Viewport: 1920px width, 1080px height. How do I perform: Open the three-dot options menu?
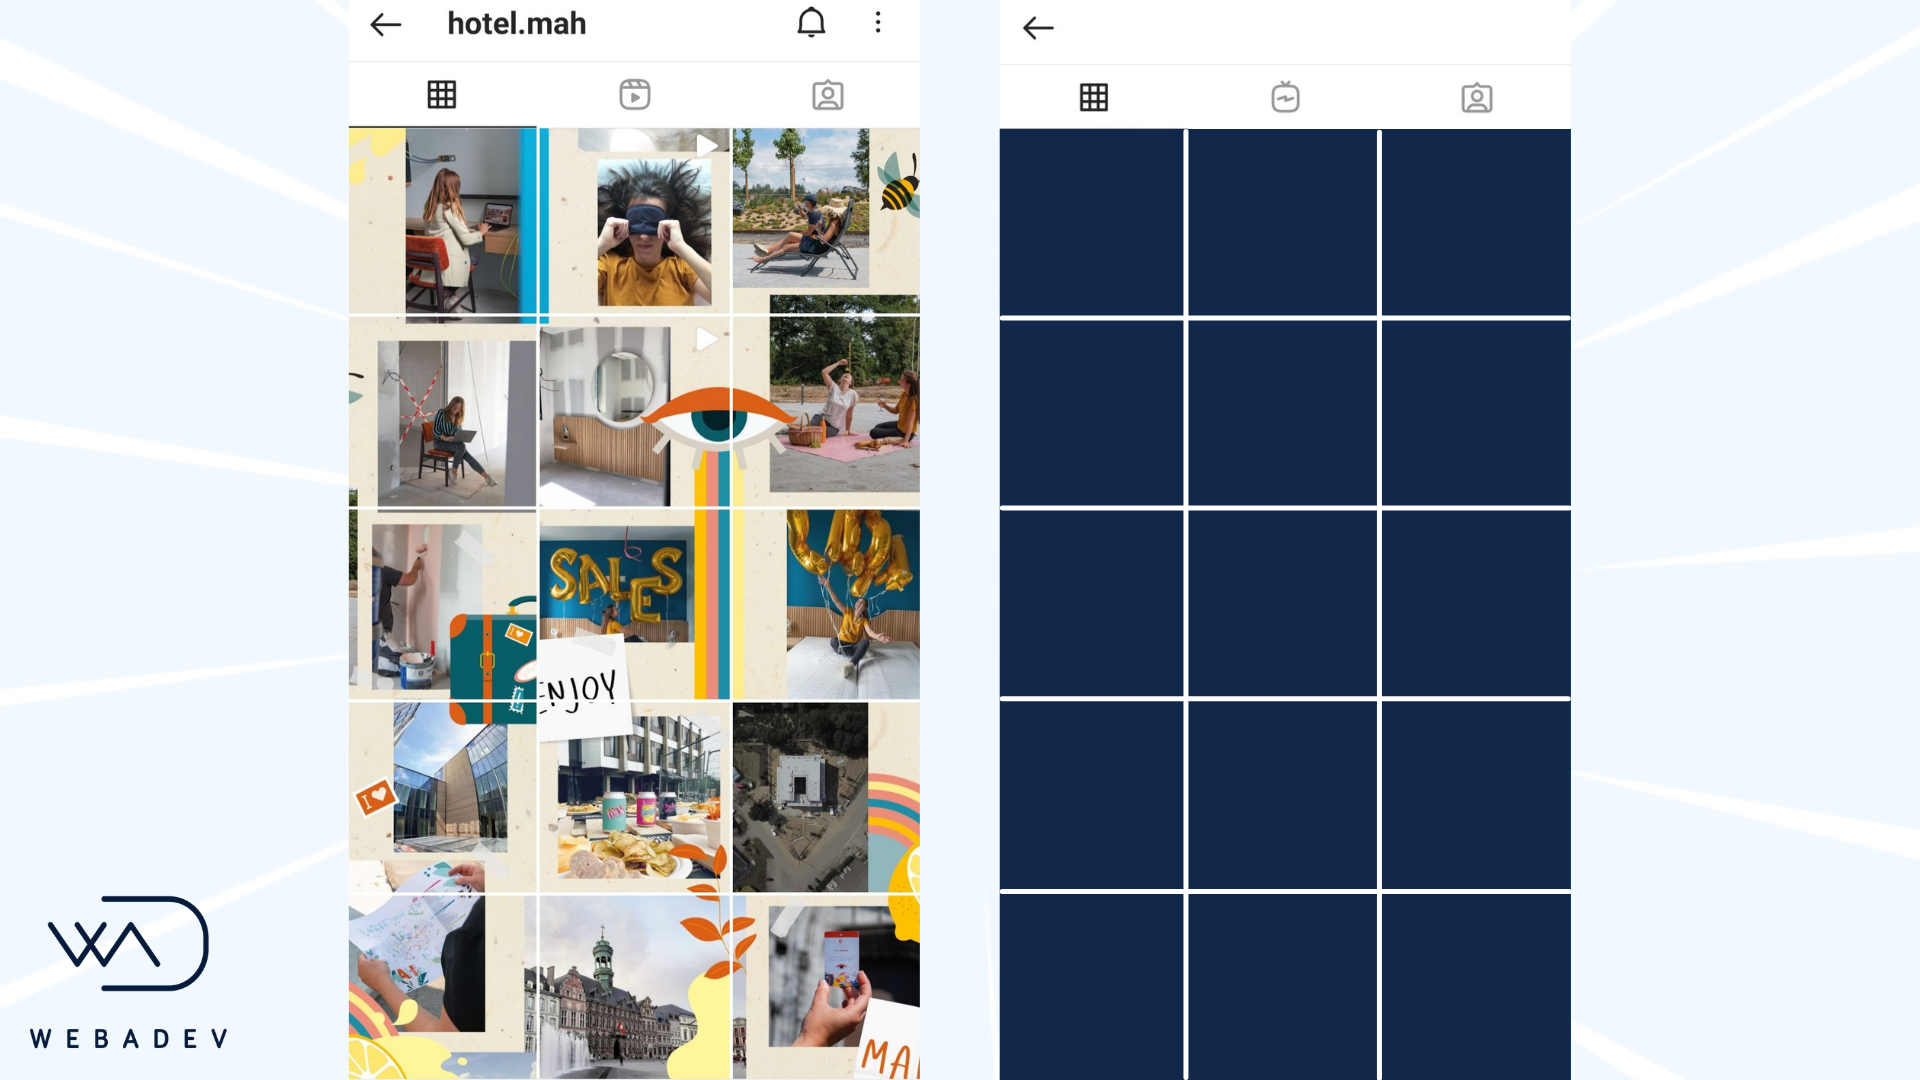(878, 23)
